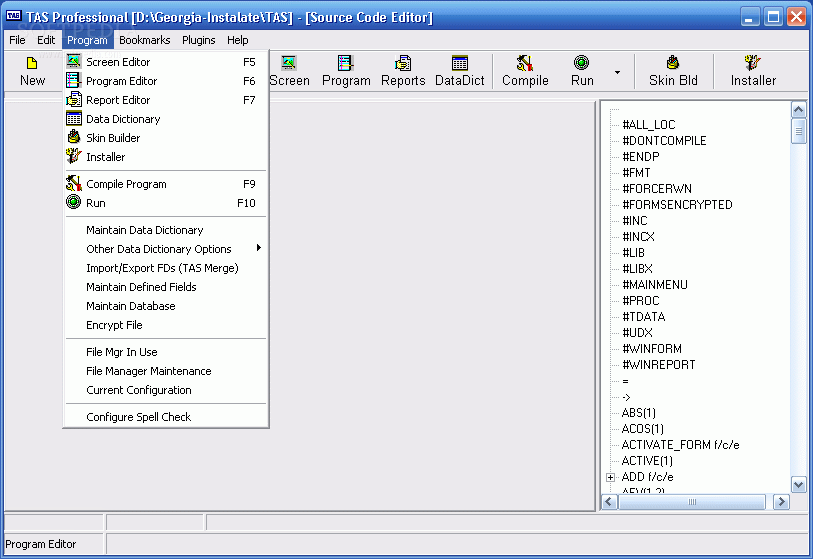813x559 pixels.
Task: Choose Current Configuration menu item
Action: pos(166,390)
